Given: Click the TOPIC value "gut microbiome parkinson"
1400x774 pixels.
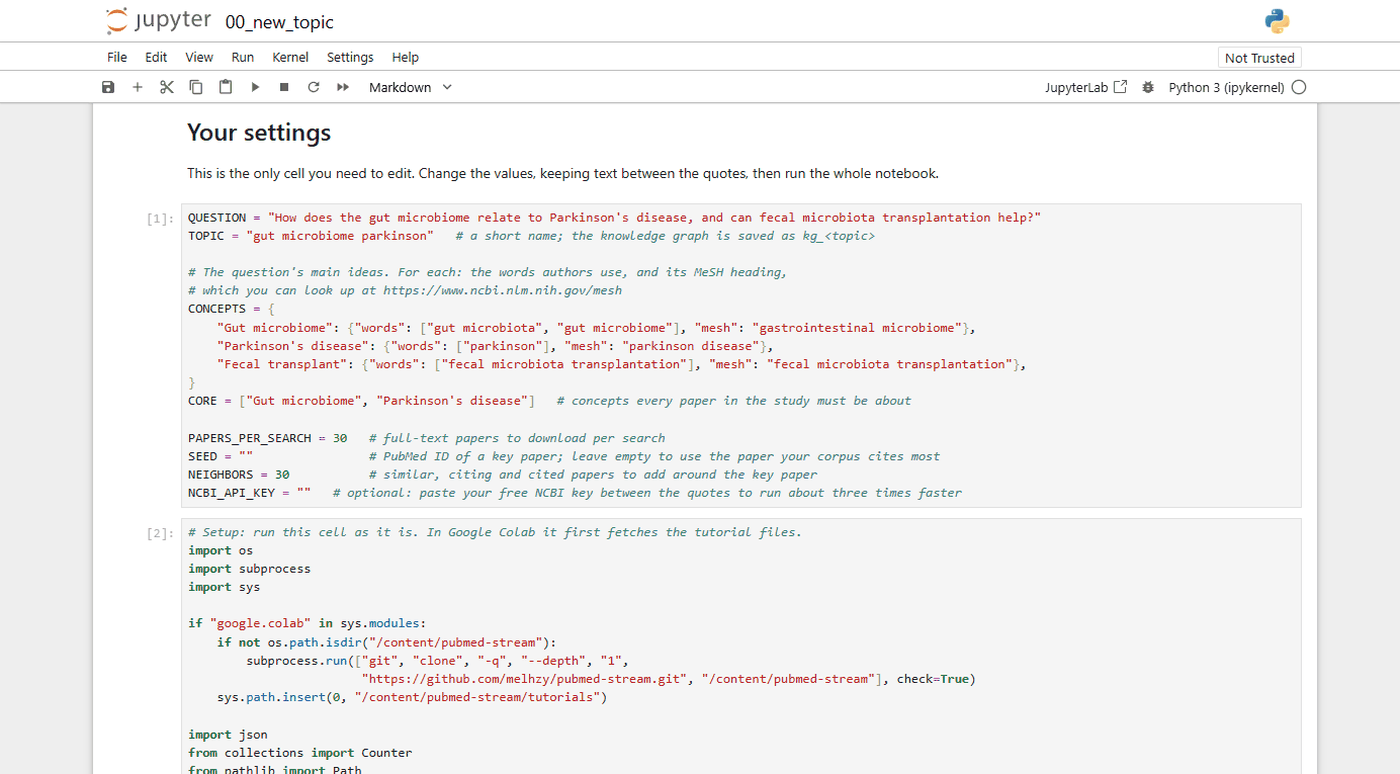Looking at the screenshot, I should click(x=340, y=236).
